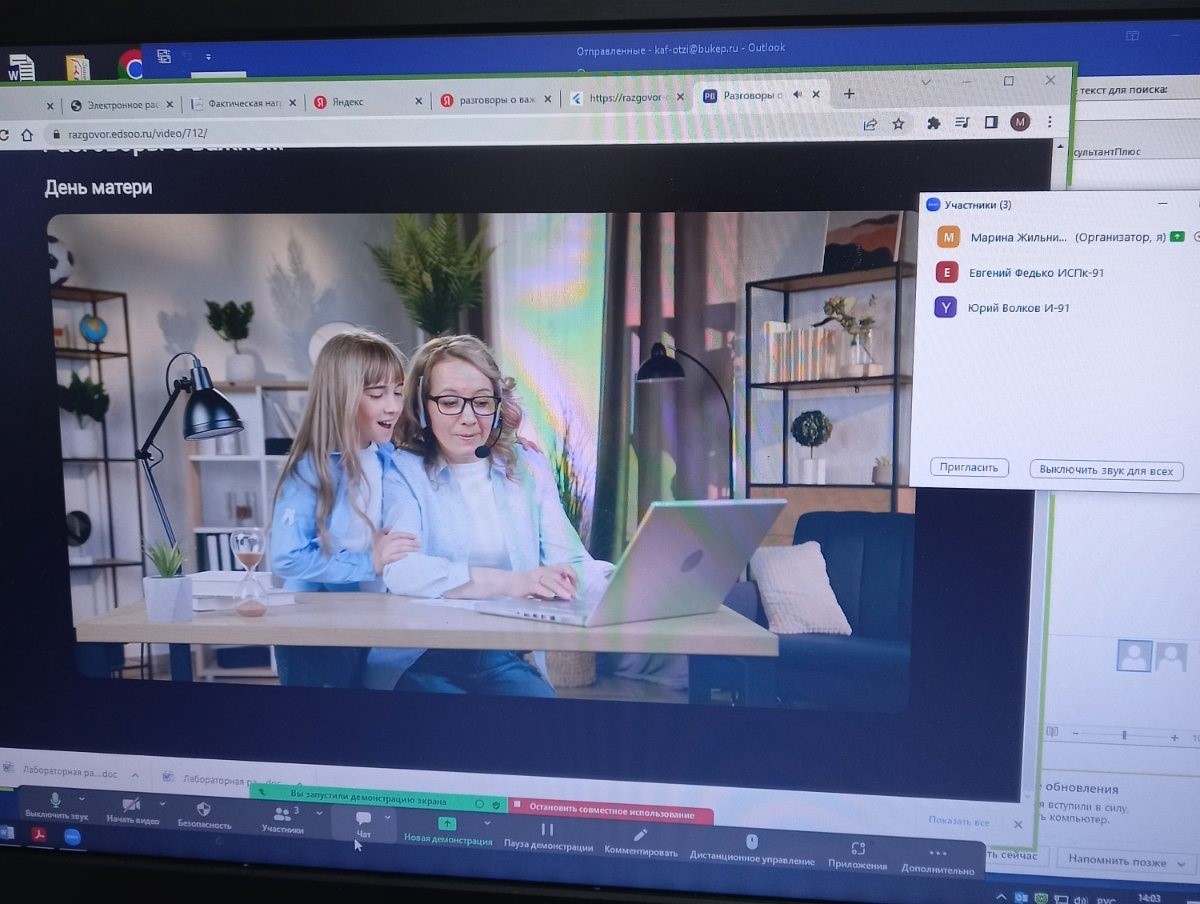This screenshot has width=1200, height=904.
Task: Close the Chrome downloads bar
Action: click(1017, 824)
